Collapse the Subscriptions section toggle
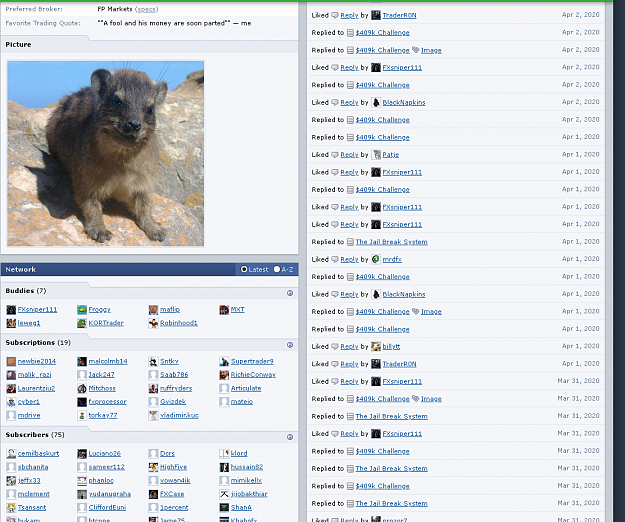This screenshot has height=522, width=625. pyautogui.click(x=290, y=345)
